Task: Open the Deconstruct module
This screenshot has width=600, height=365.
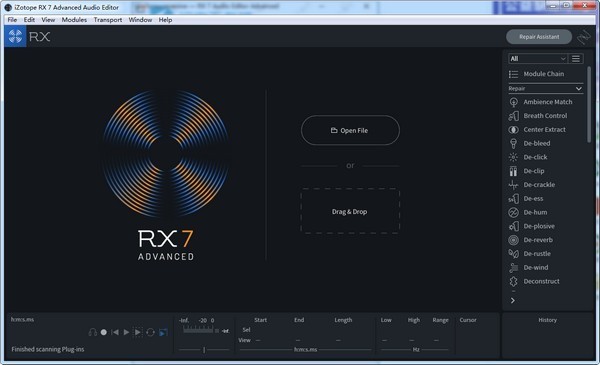Action: 534,281
